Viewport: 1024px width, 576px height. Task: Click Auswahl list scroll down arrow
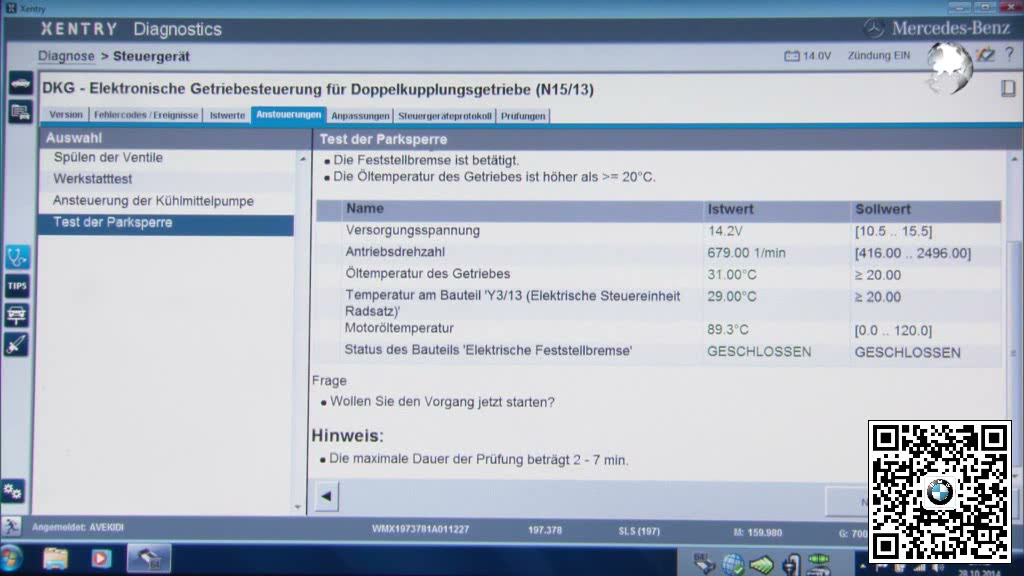click(x=298, y=507)
